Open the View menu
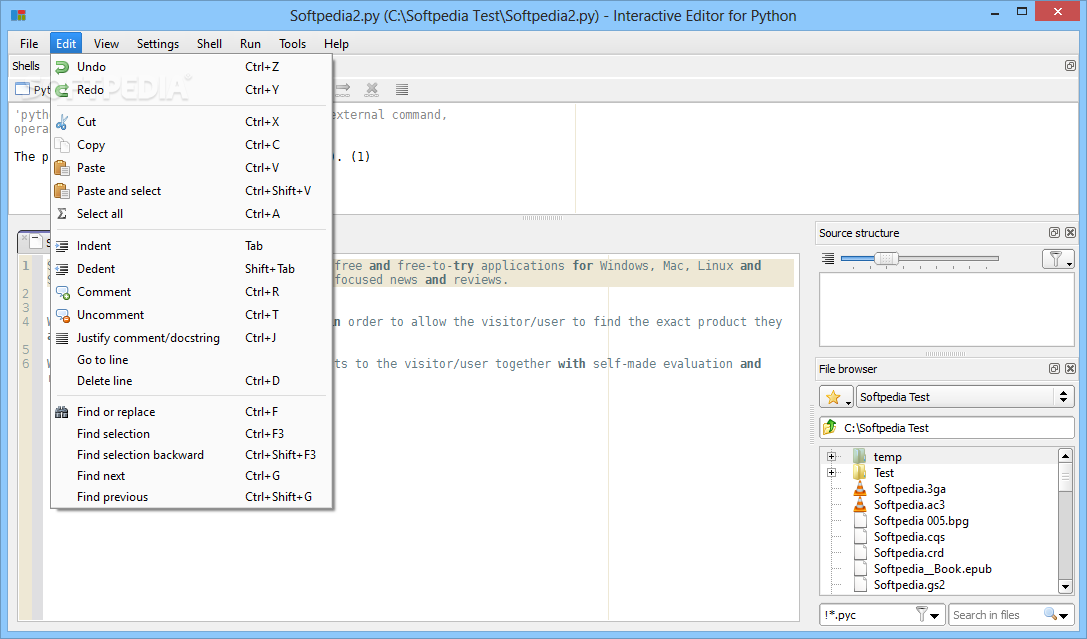Viewport: 1087px width, 639px height. (106, 44)
